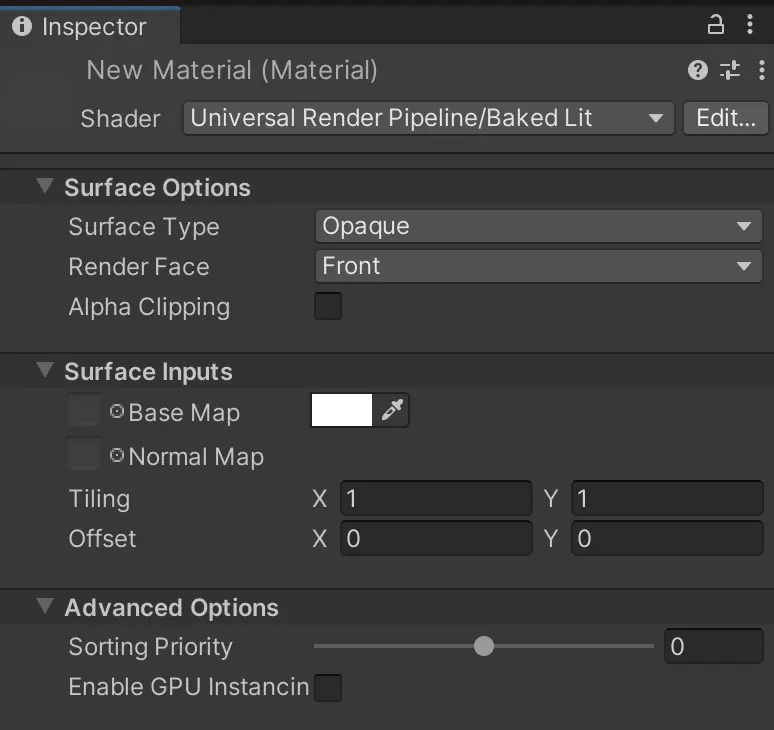Open the Surface Type dropdown
The image size is (774, 730).
pyautogui.click(x=537, y=226)
